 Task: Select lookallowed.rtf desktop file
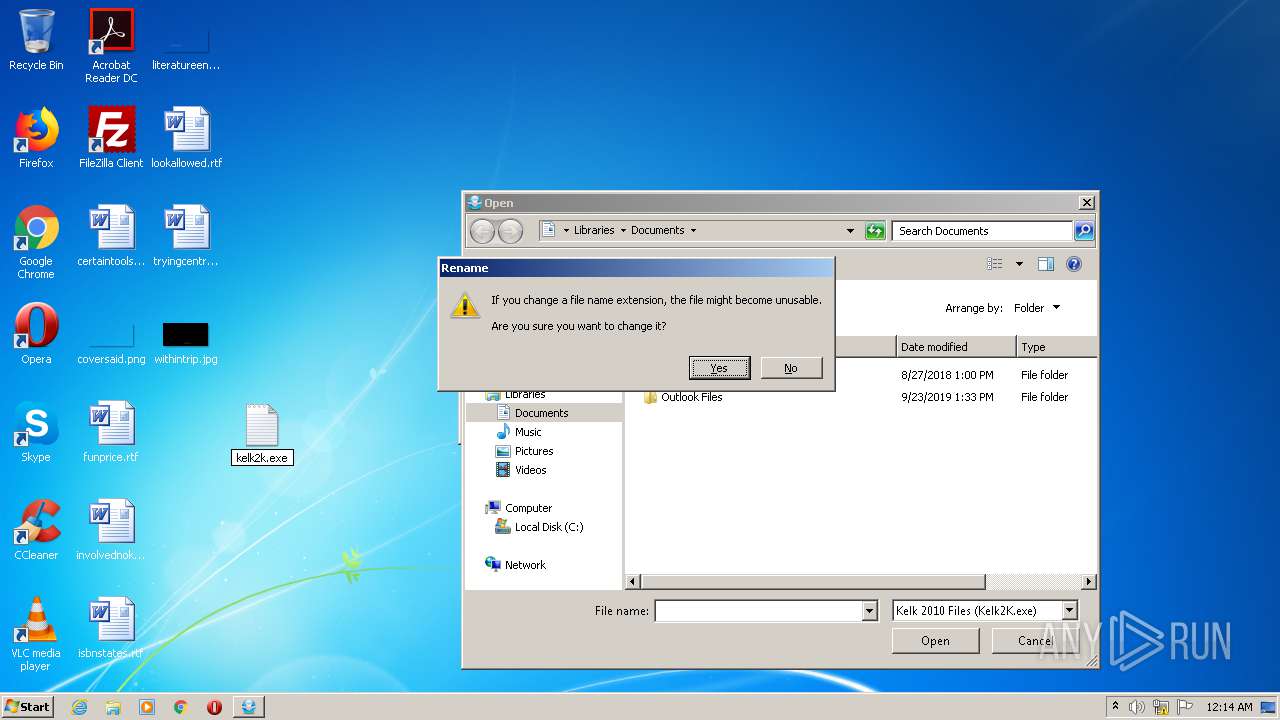187,138
